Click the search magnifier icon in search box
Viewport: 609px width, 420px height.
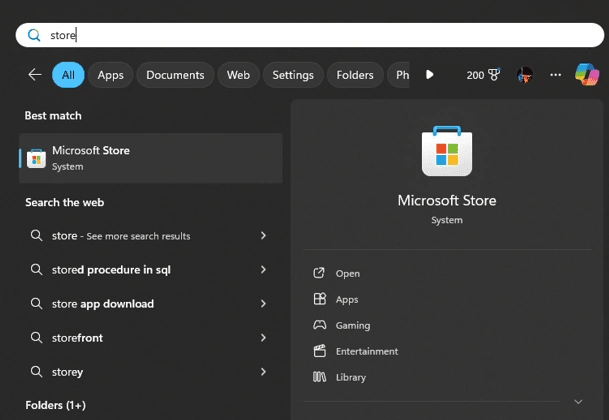coord(34,35)
